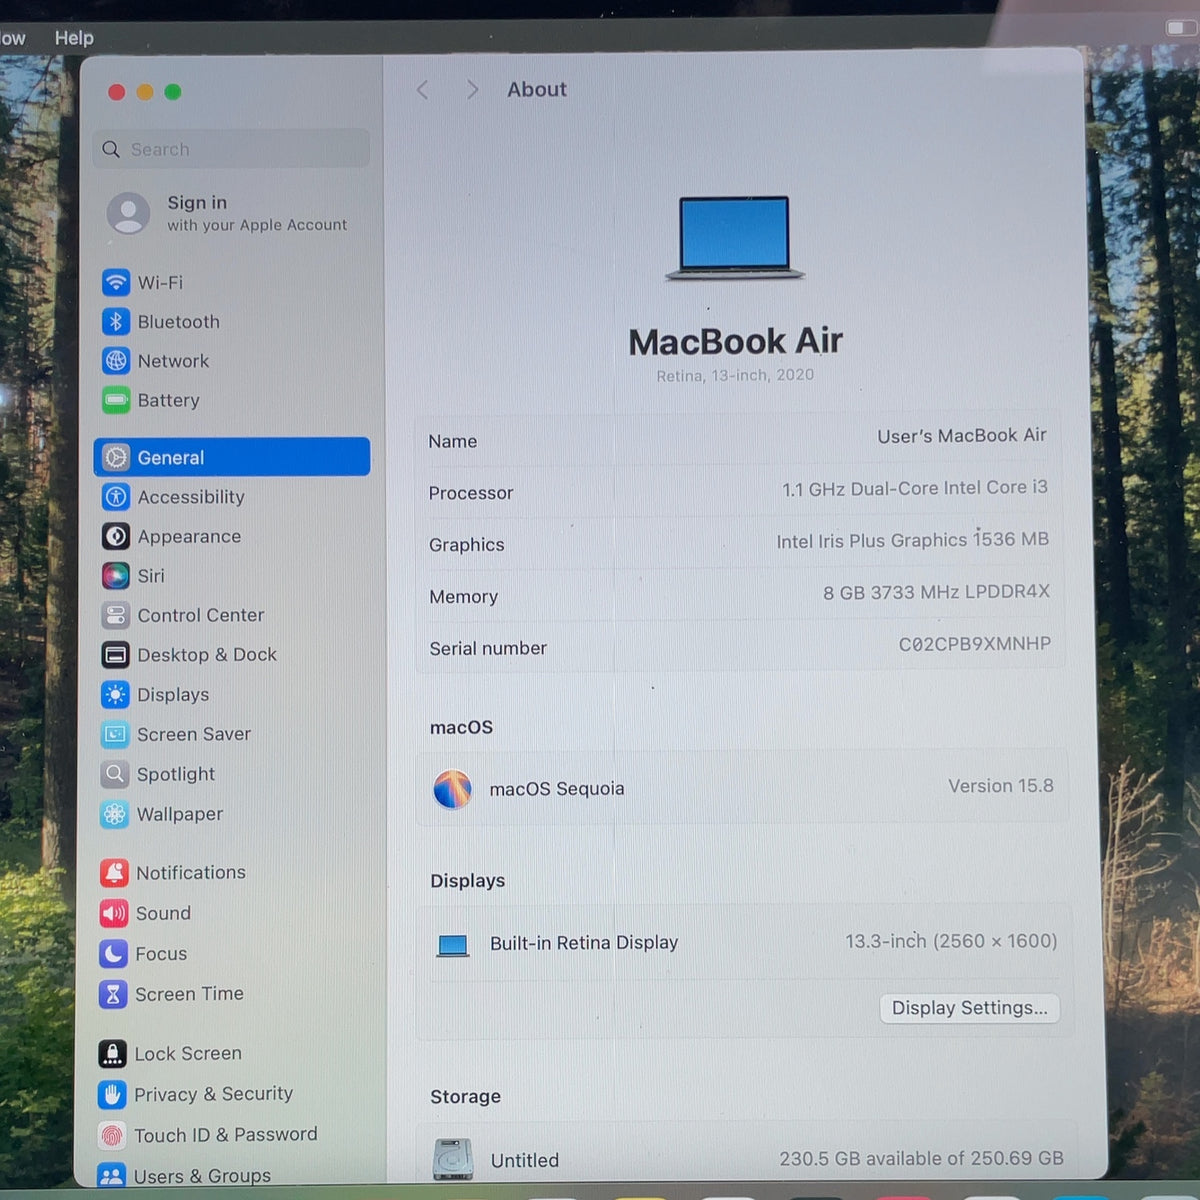This screenshot has height=1200, width=1200.
Task: Click the account avatar beside Sign in
Action: (129, 213)
